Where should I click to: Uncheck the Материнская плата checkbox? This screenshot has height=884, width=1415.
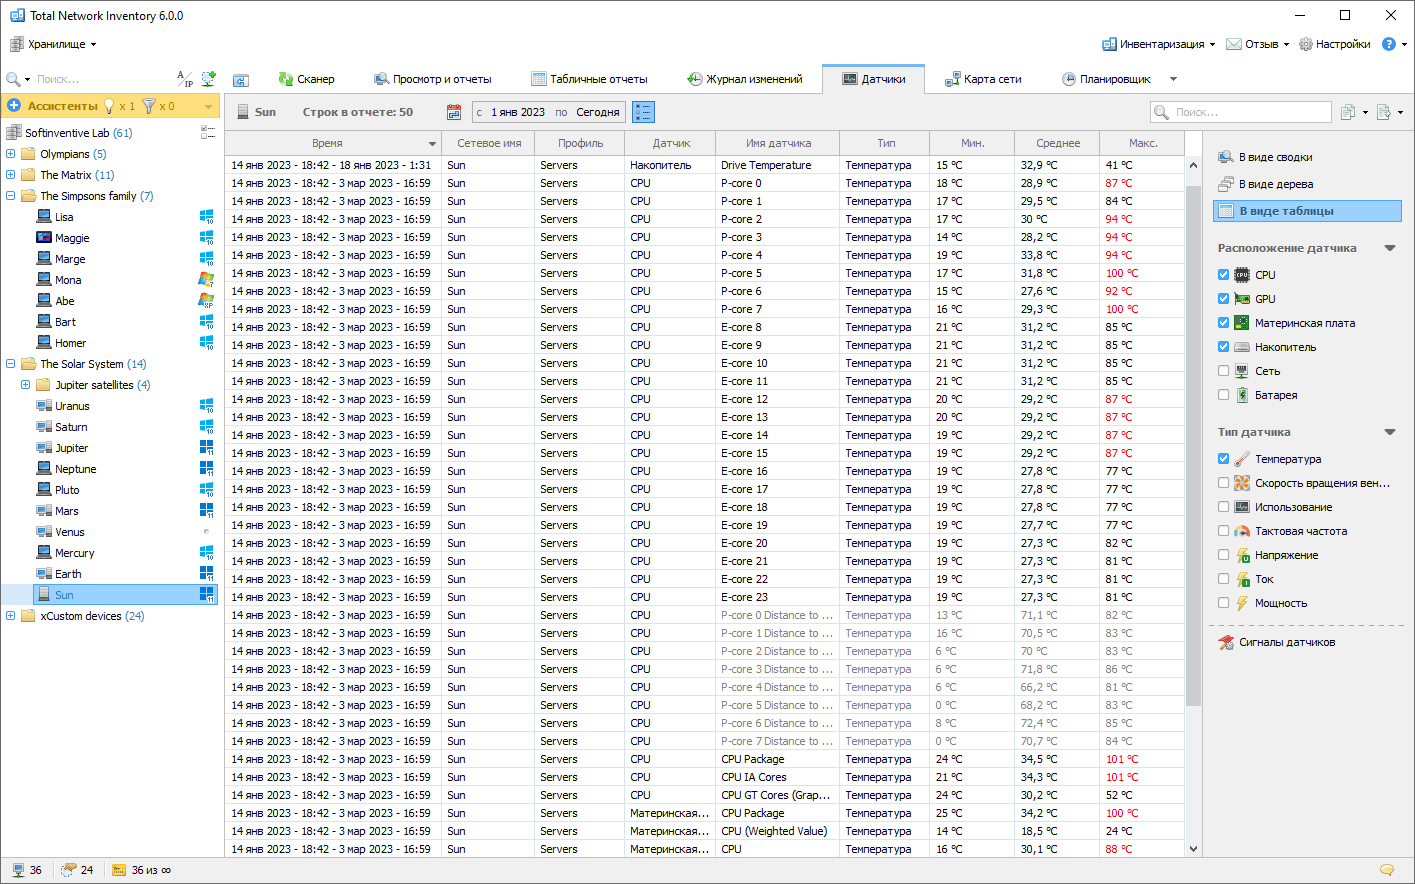[x=1223, y=323]
